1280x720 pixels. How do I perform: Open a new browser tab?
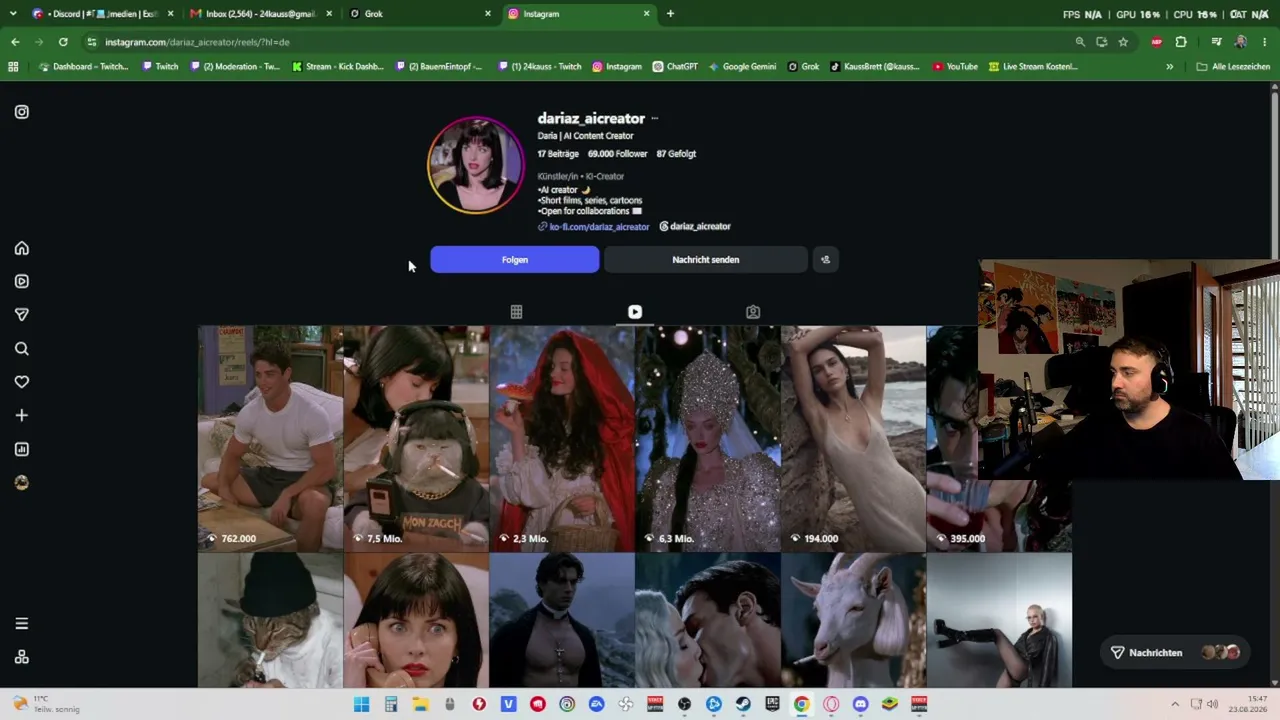(670, 14)
